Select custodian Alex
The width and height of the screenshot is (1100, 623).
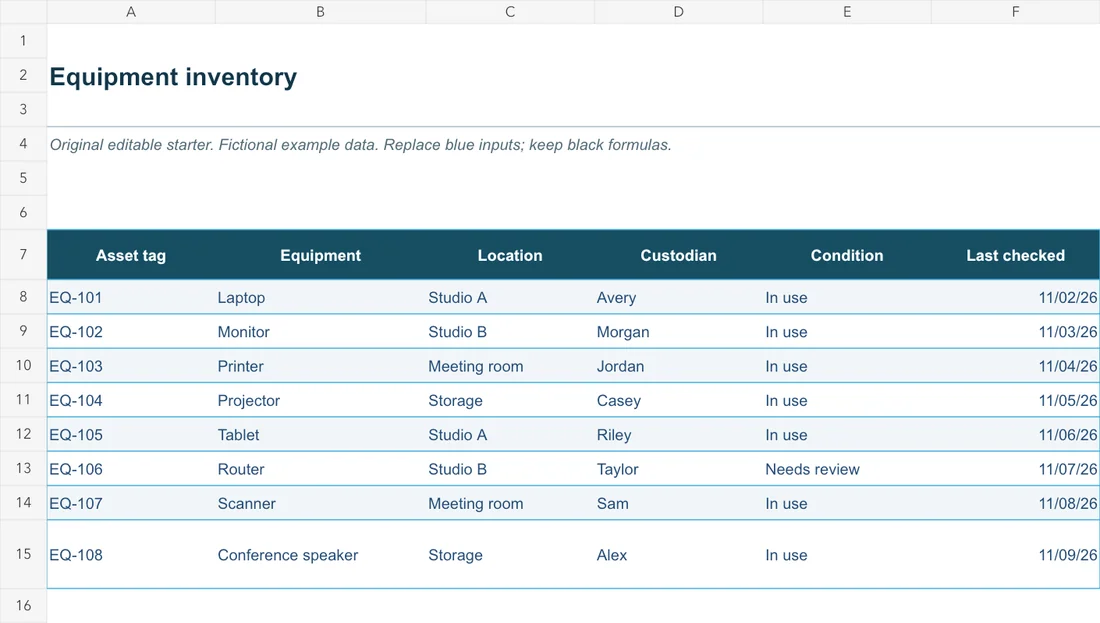pos(678,555)
